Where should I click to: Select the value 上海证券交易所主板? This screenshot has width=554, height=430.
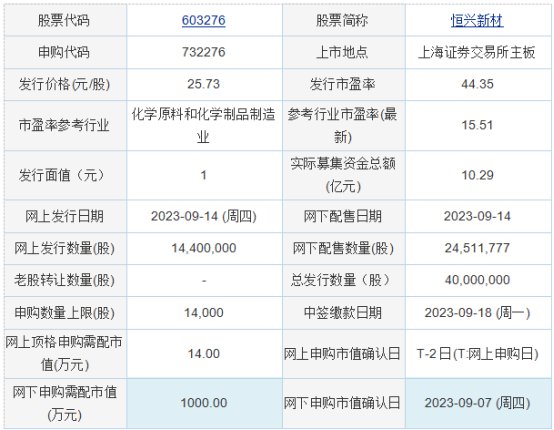477,52
